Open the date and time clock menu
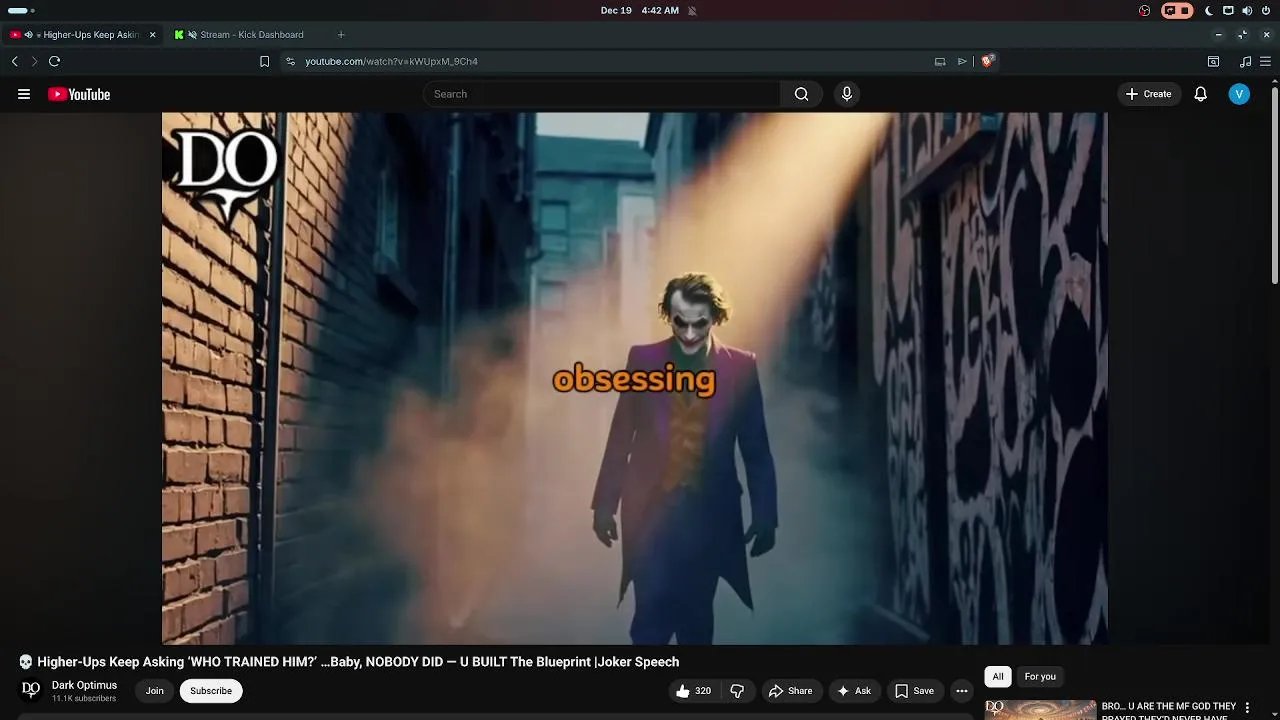1280x720 pixels. [x=640, y=11]
